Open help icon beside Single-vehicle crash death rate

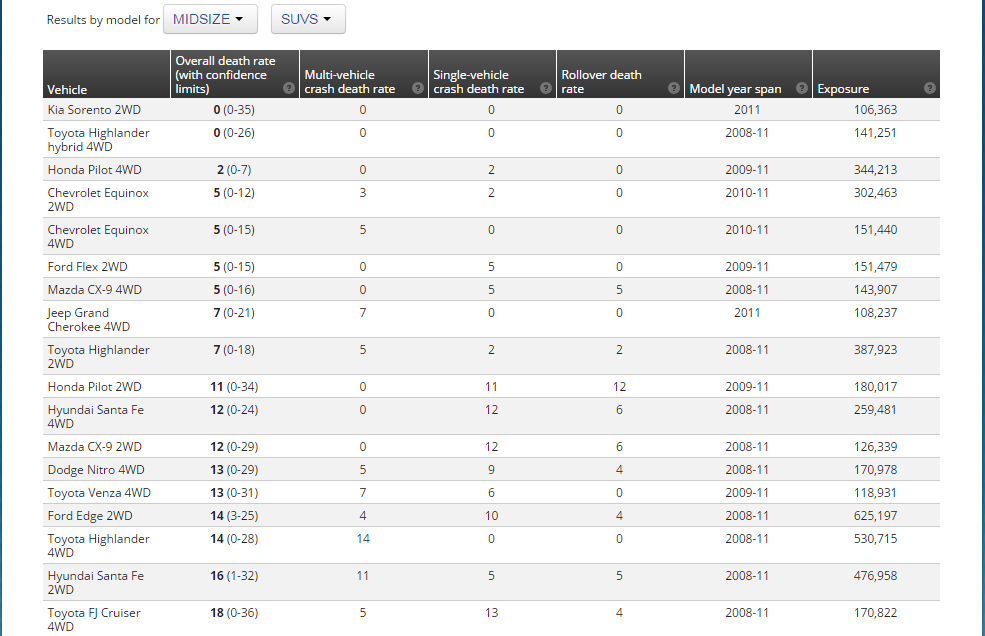coord(545,88)
